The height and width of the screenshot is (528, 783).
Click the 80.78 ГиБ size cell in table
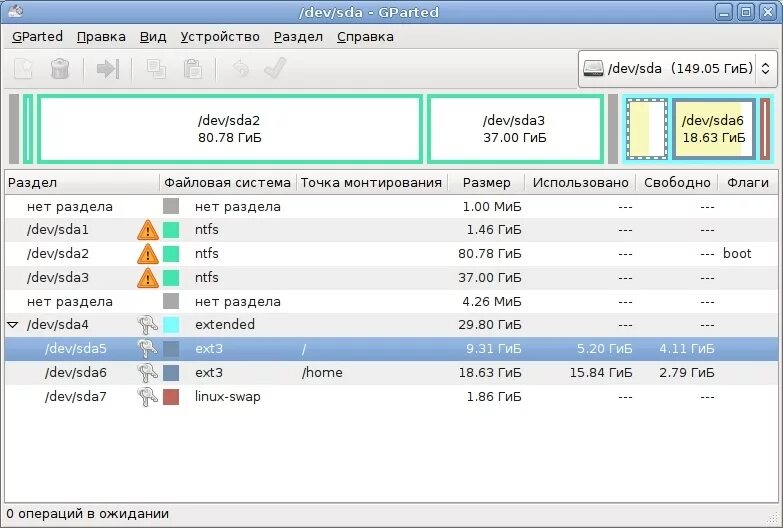tap(490, 254)
